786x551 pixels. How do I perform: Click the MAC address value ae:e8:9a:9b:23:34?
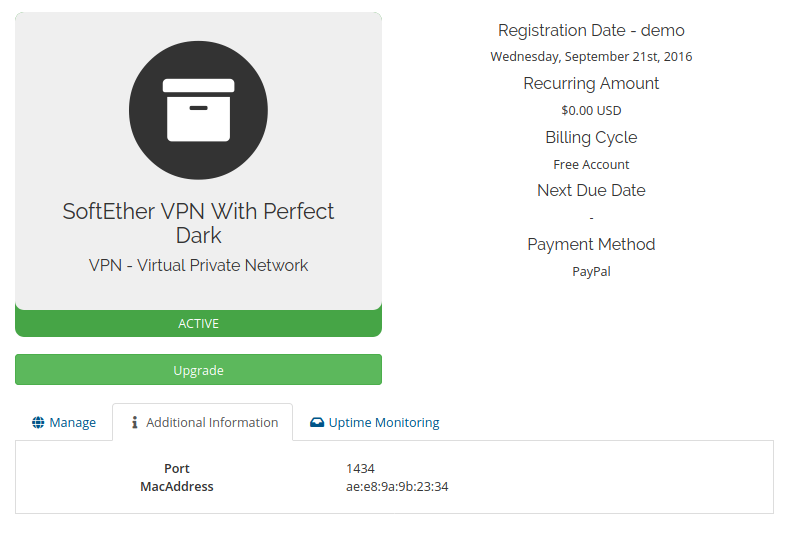[x=397, y=487]
